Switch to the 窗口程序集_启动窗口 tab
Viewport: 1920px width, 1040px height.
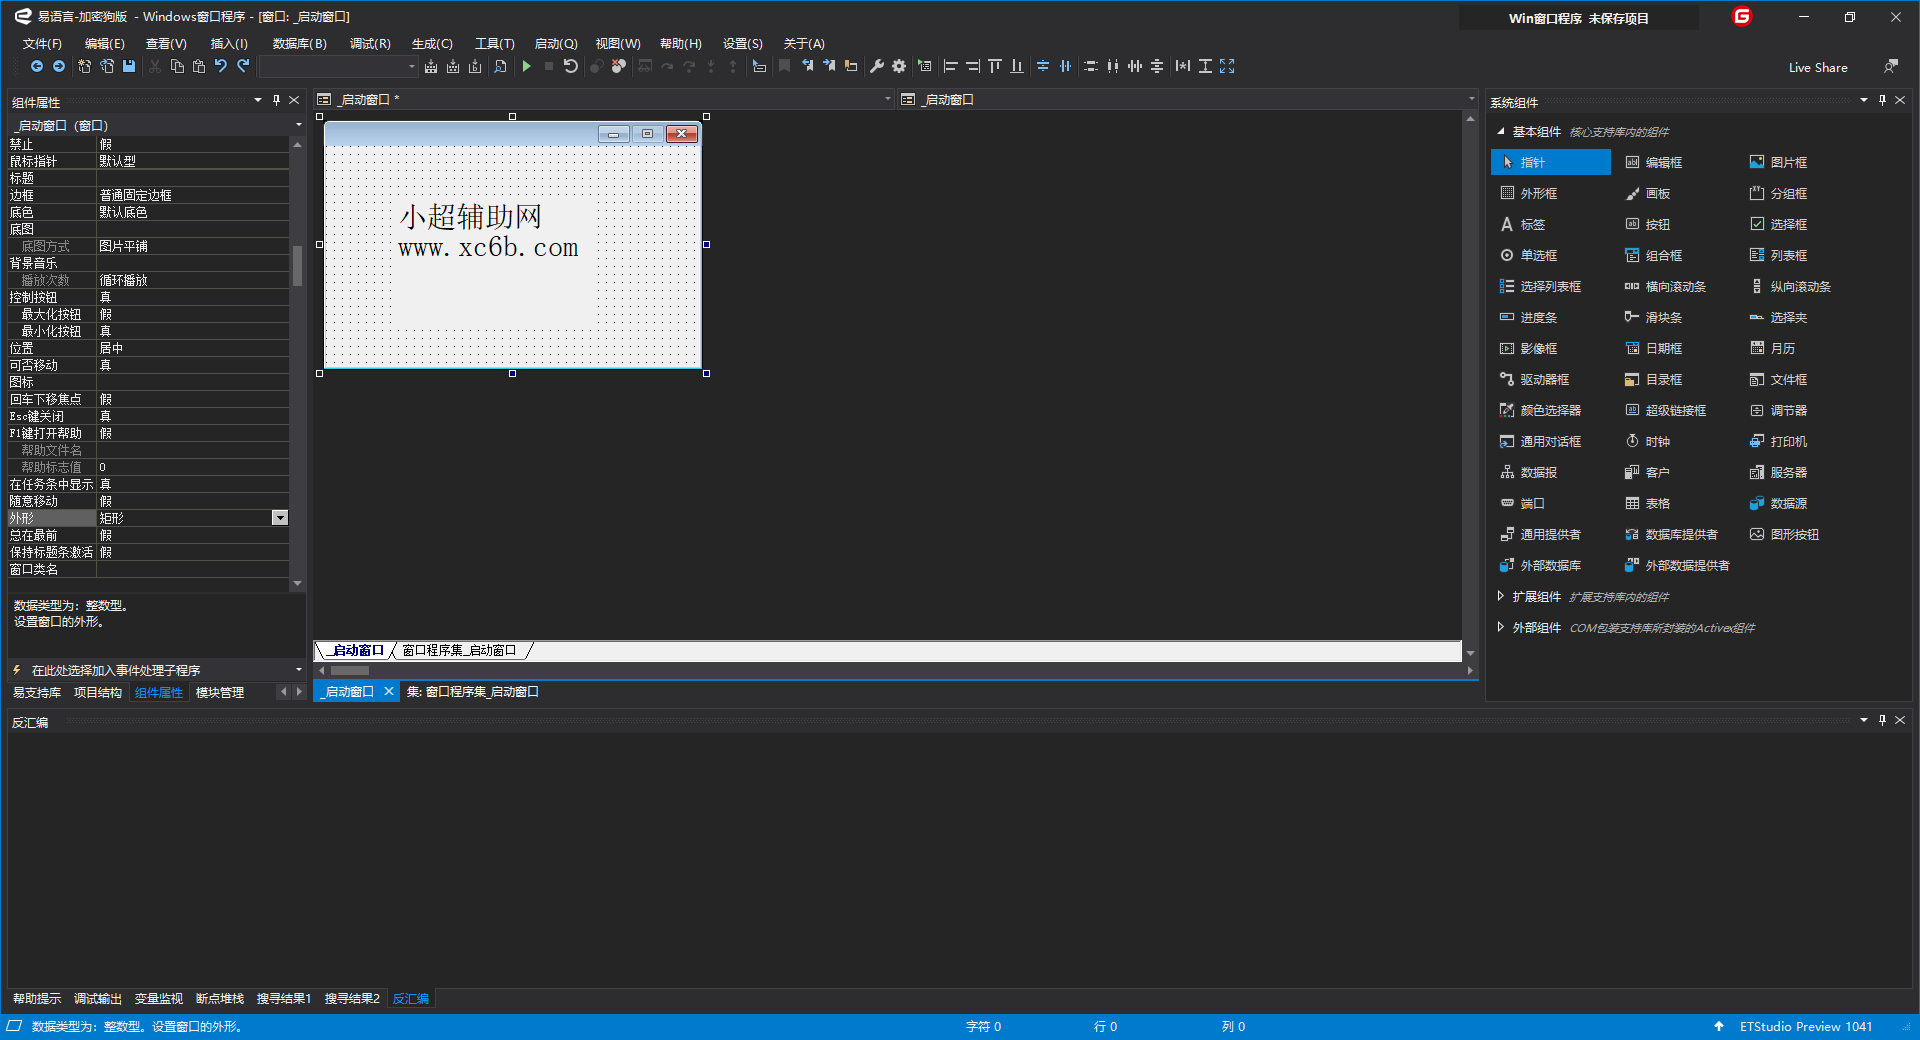pos(459,650)
